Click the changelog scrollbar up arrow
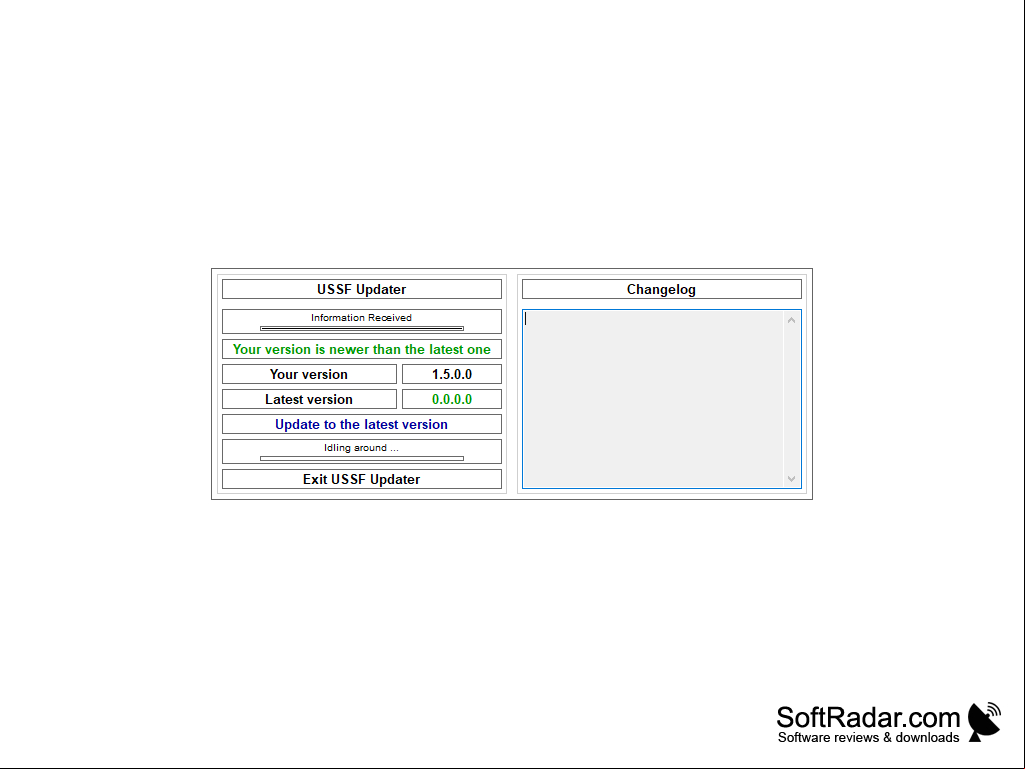Viewport: 1025px width, 769px height. tap(792, 320)
